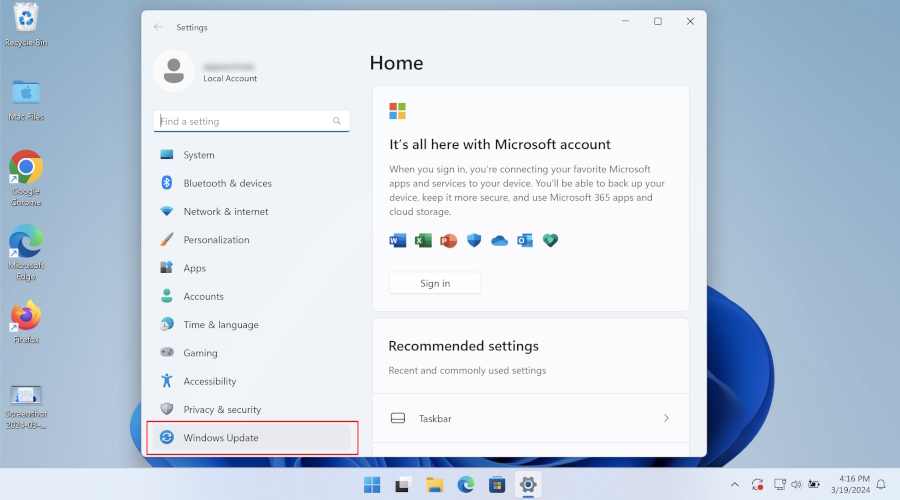Open Windows Update page

251,437
